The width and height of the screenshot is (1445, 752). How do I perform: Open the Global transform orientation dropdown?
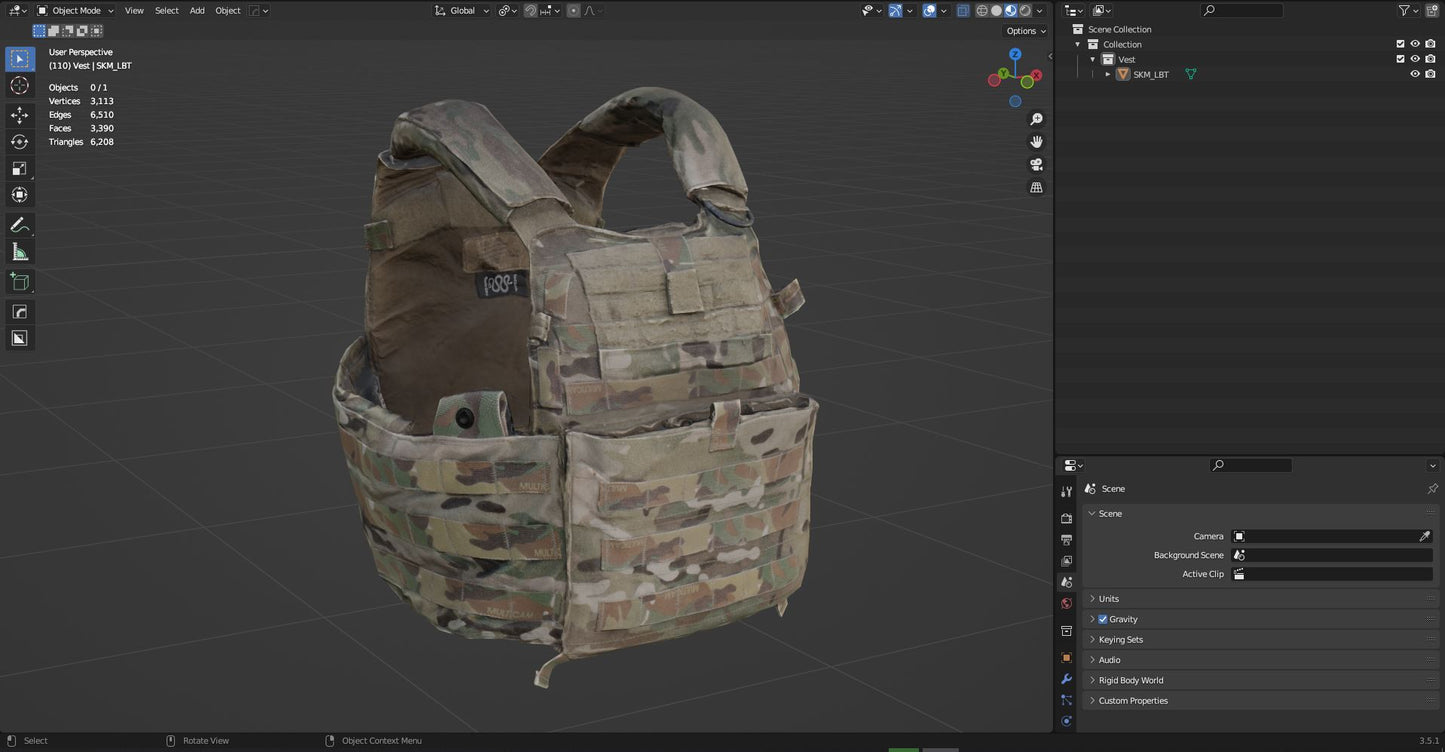(x=462, y=11)
